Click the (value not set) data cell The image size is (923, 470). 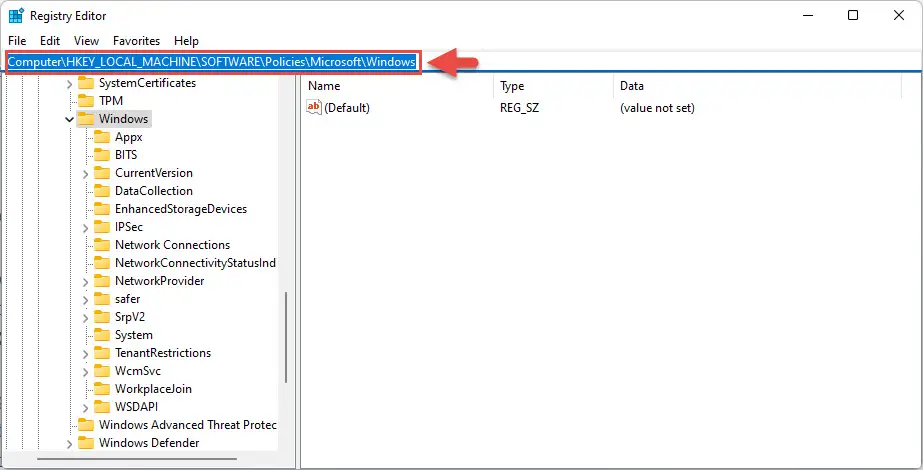[x=657, y=108]
